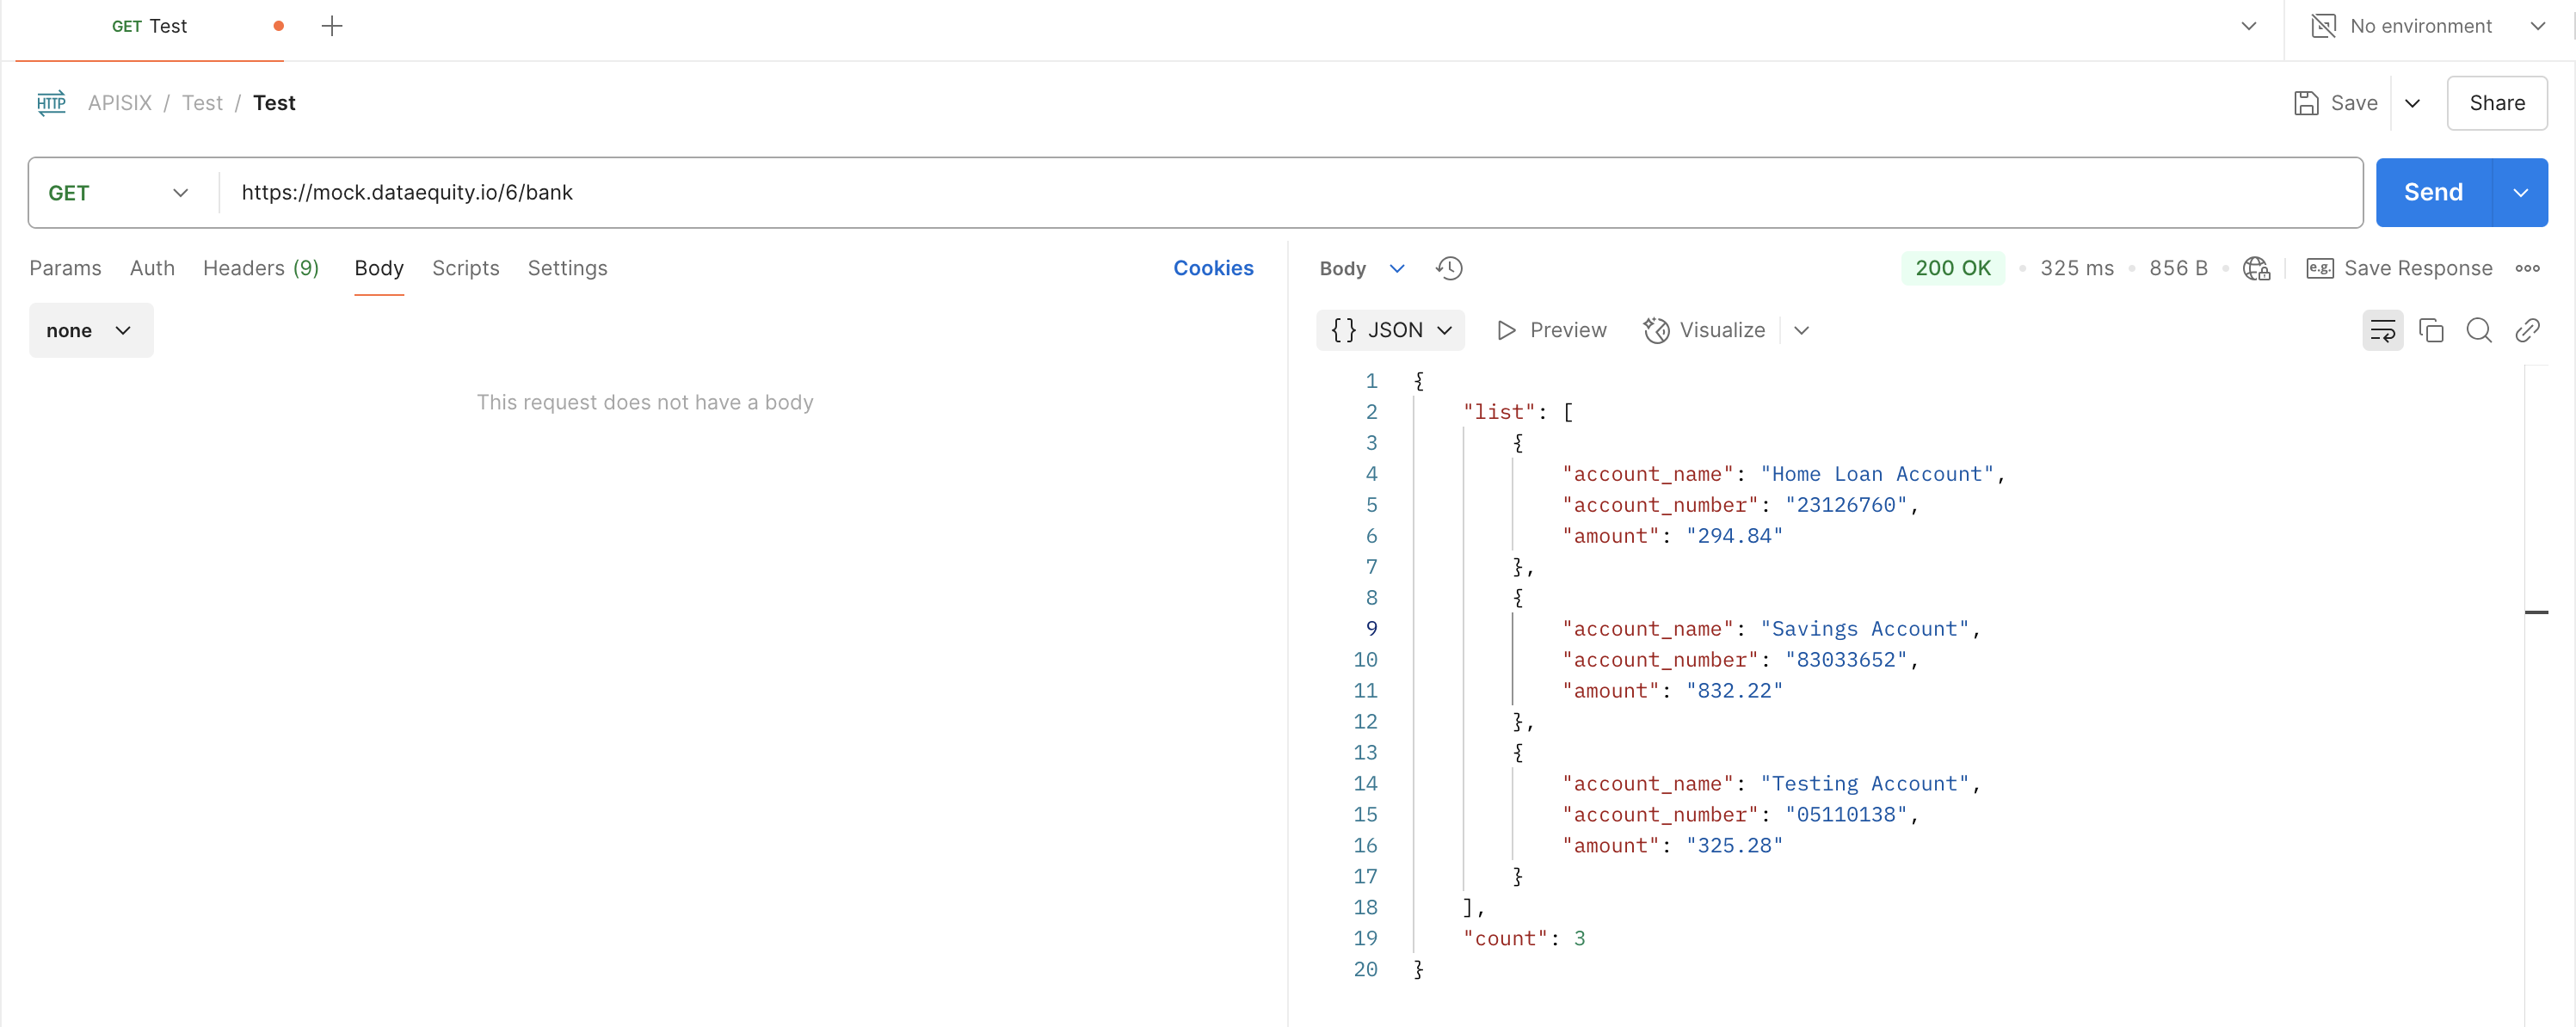This screenshot has height=1027, width=2576.
Task: Click the No environment icon
Action: pyautogui.click(x=2323, y=26)
